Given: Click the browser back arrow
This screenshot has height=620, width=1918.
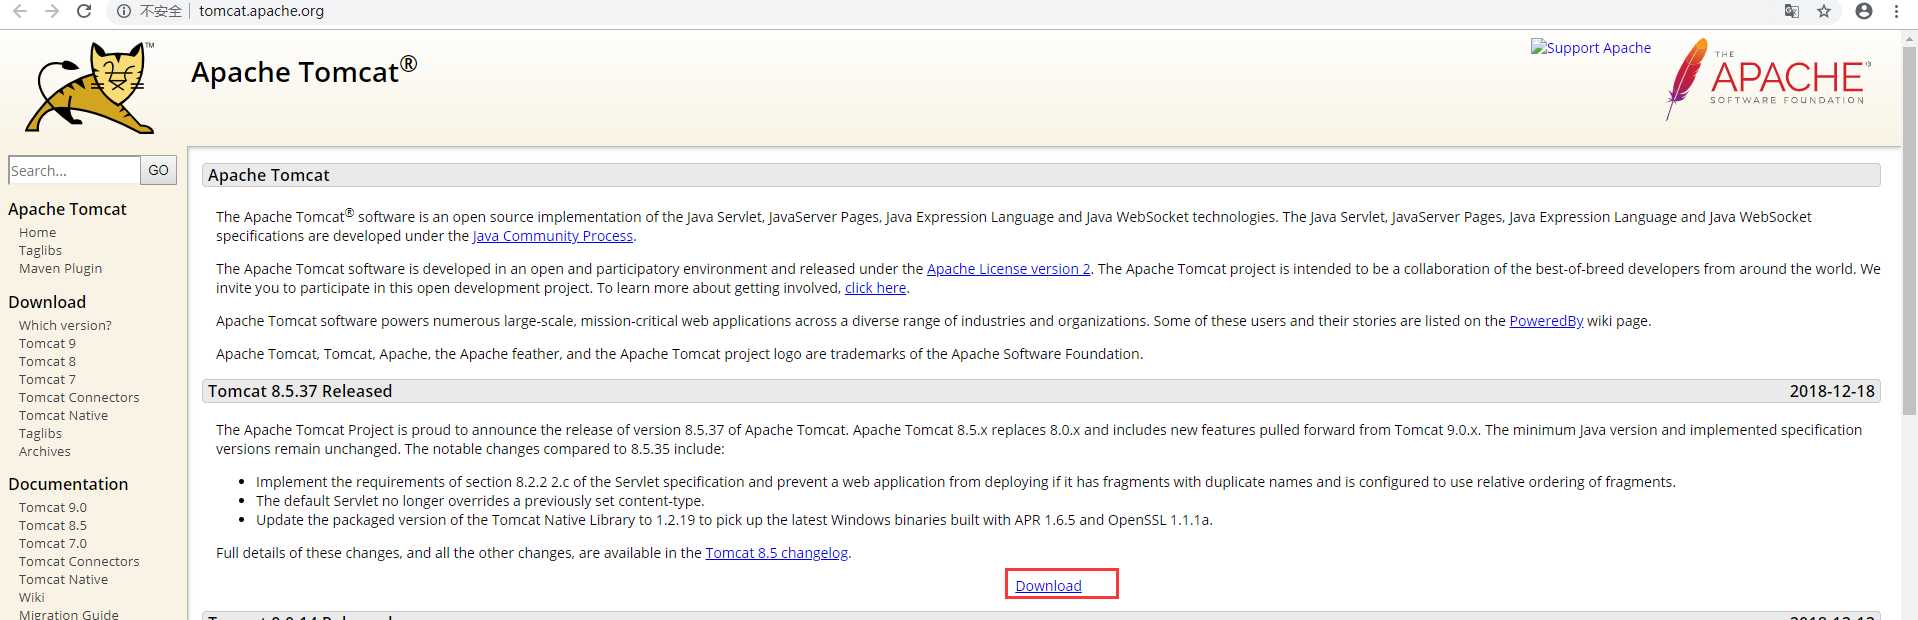Looking at the screenshot, I should [x=20, y=11].
